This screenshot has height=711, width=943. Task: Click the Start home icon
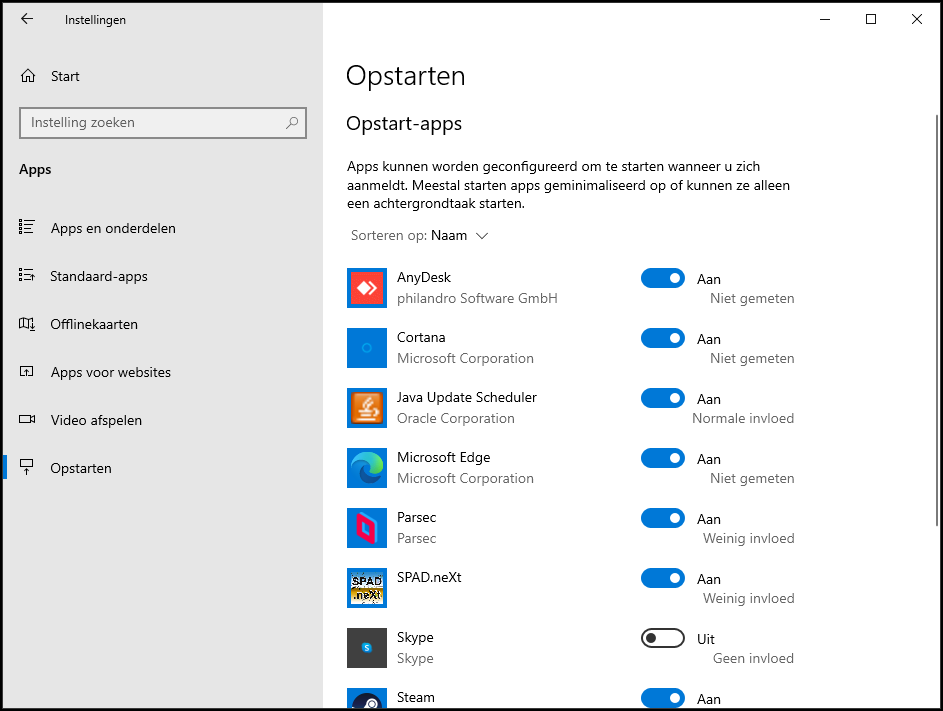tap(28, 76)
